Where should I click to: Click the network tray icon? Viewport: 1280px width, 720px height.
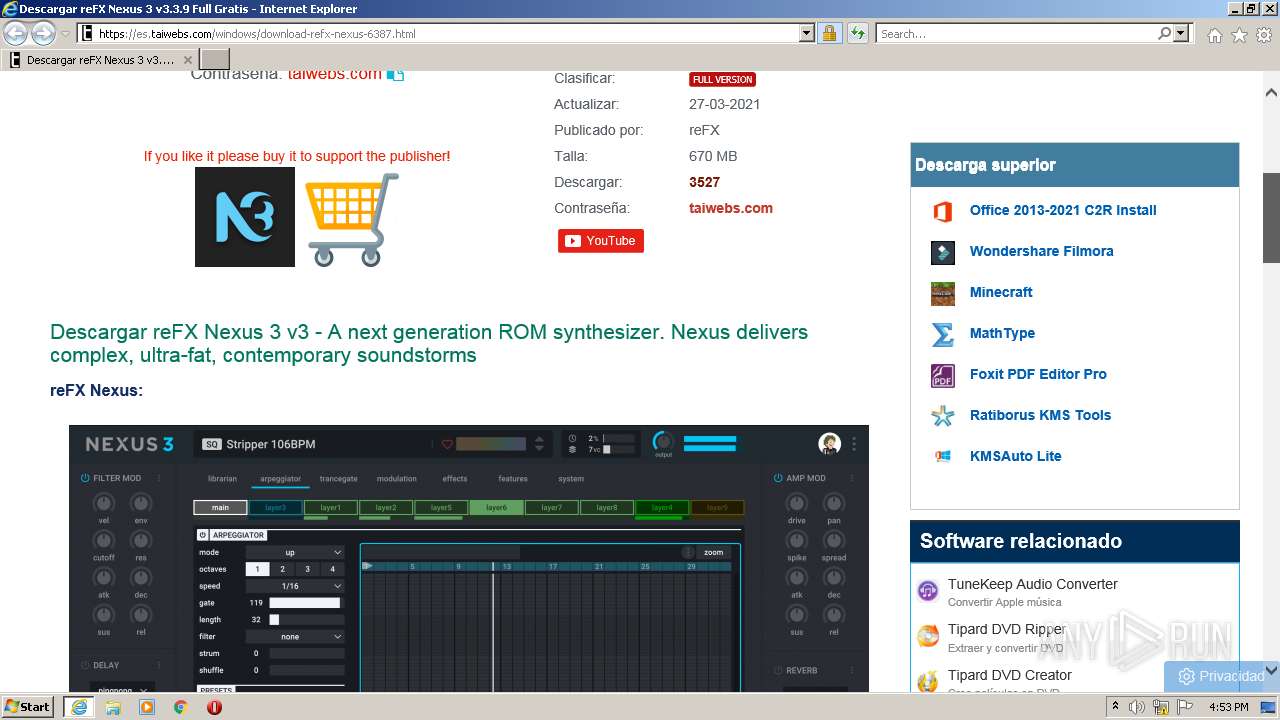pos(1161,707)
